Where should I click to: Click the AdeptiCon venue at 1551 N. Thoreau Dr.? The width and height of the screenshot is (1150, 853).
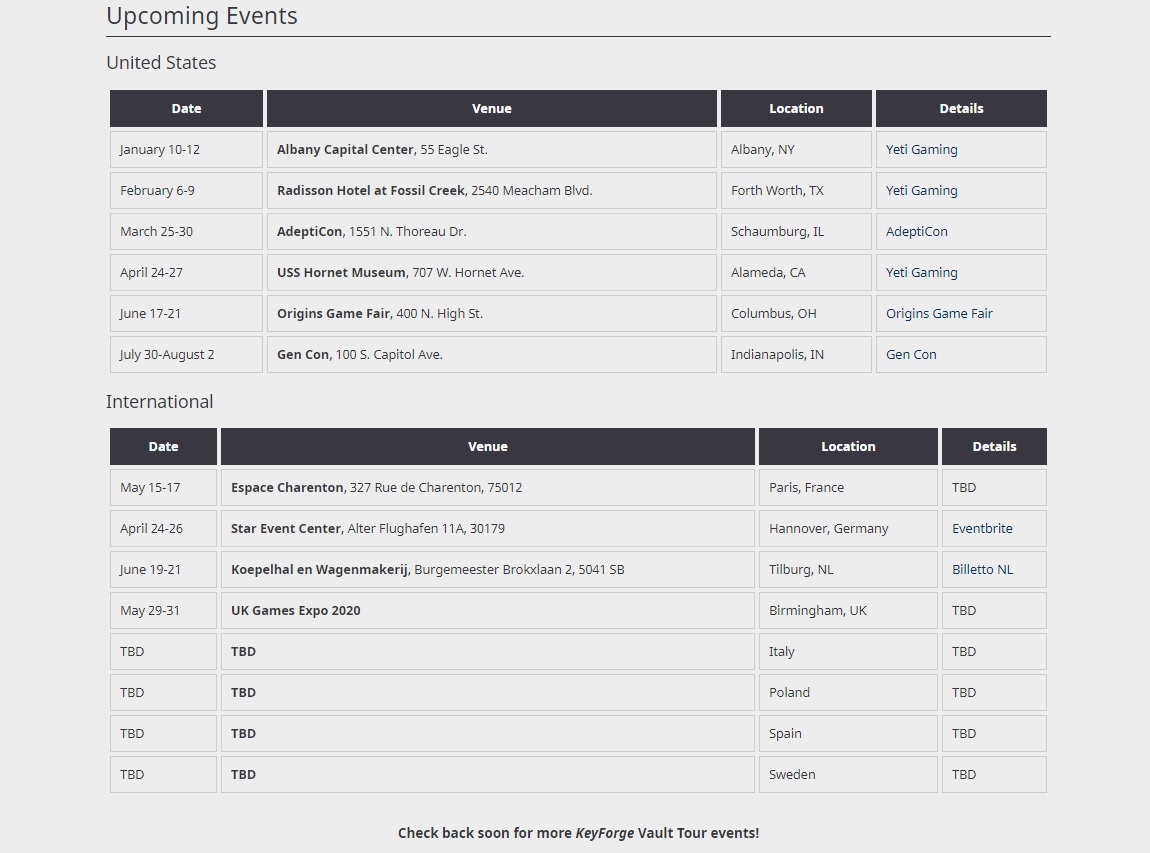[x=491, y=232]
